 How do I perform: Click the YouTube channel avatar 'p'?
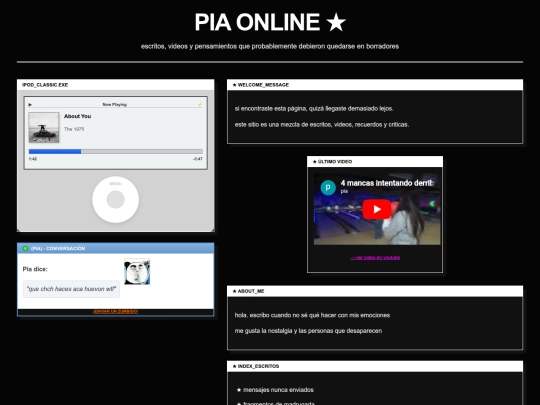tap(328, 187)
